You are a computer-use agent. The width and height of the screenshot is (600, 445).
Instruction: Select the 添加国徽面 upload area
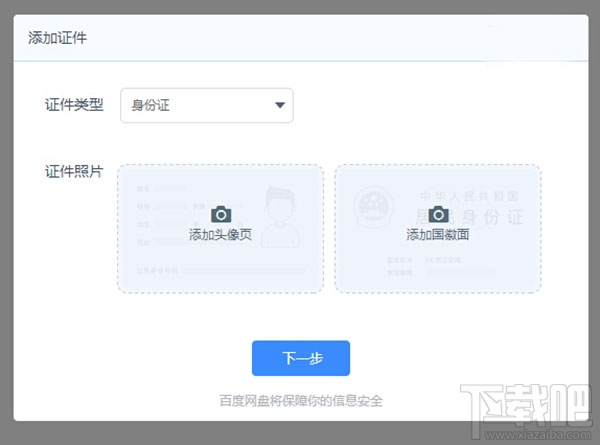point(438,229)
